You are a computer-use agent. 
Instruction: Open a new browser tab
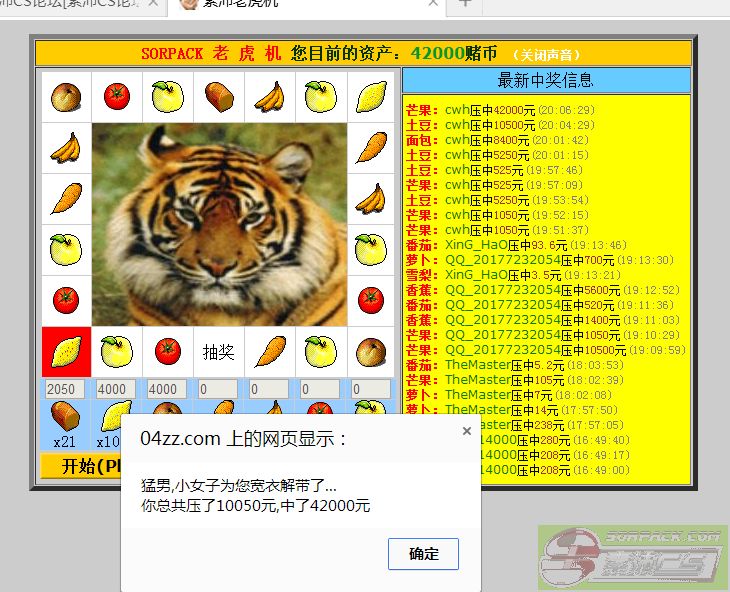point(464,3)
